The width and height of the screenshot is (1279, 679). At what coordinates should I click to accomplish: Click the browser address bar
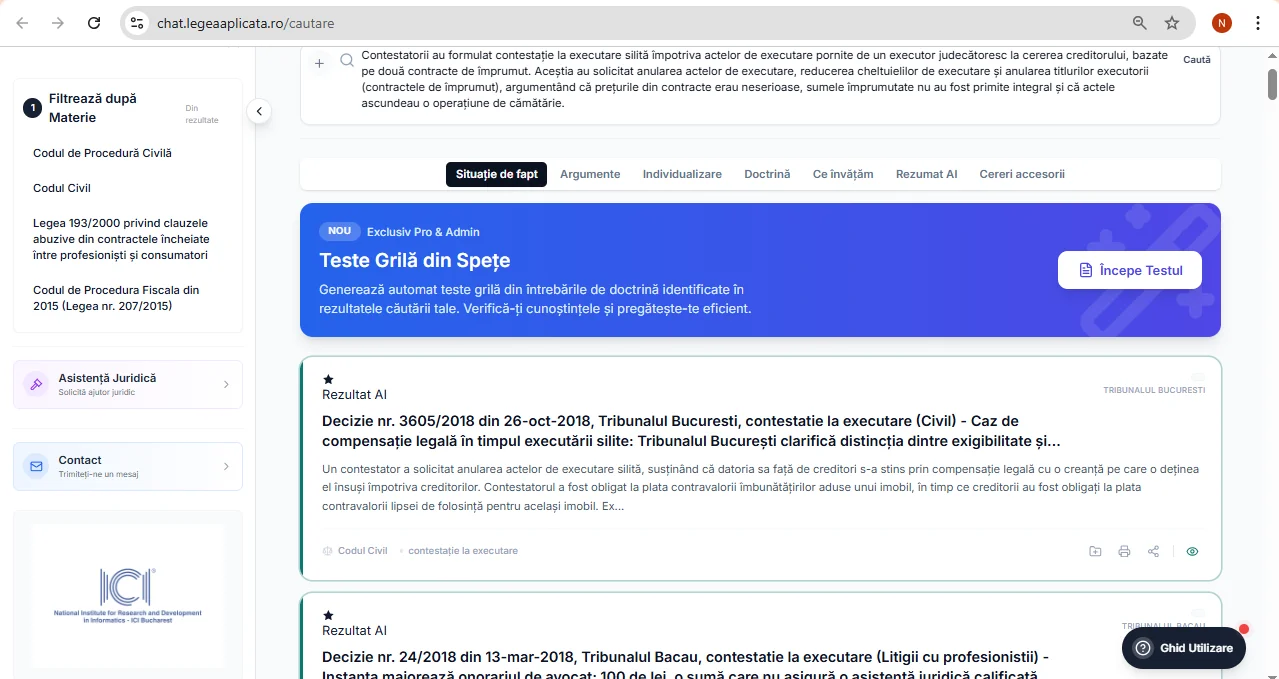coord(400,22)
